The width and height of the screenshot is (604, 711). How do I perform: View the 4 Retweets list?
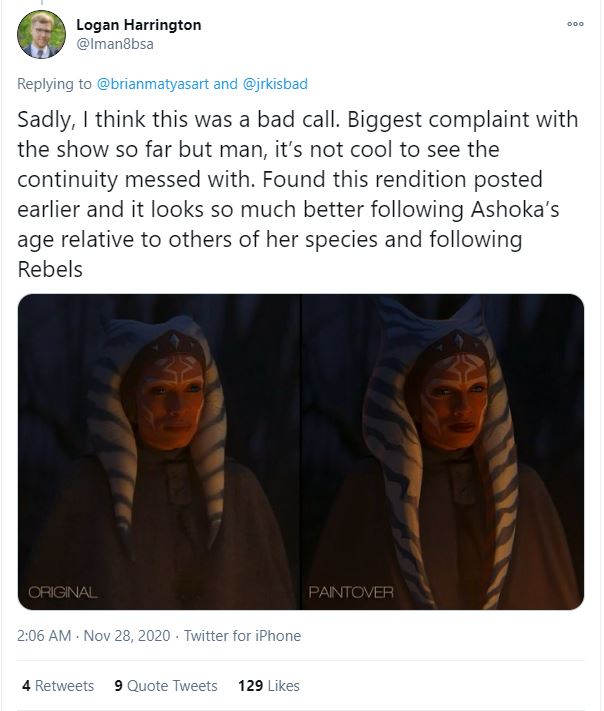pyautogui.click(x=58, y=686)
